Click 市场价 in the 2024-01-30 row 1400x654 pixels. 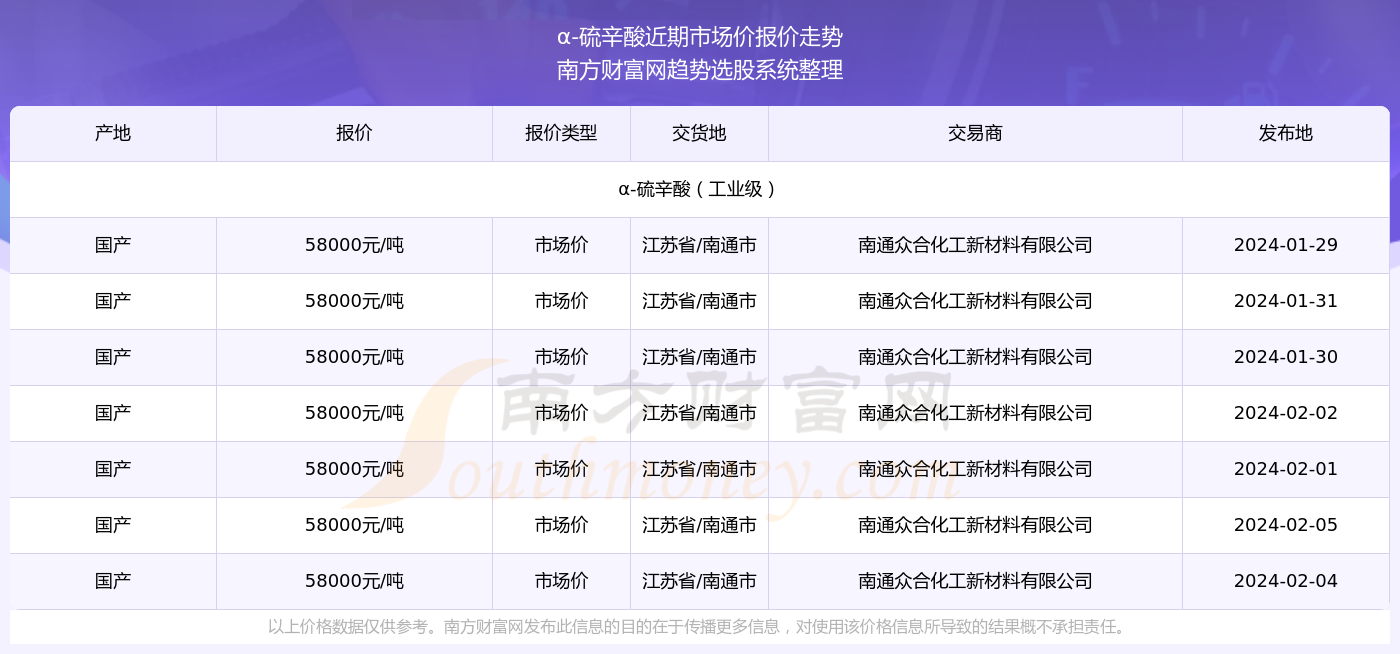click(x=561, y=357)
